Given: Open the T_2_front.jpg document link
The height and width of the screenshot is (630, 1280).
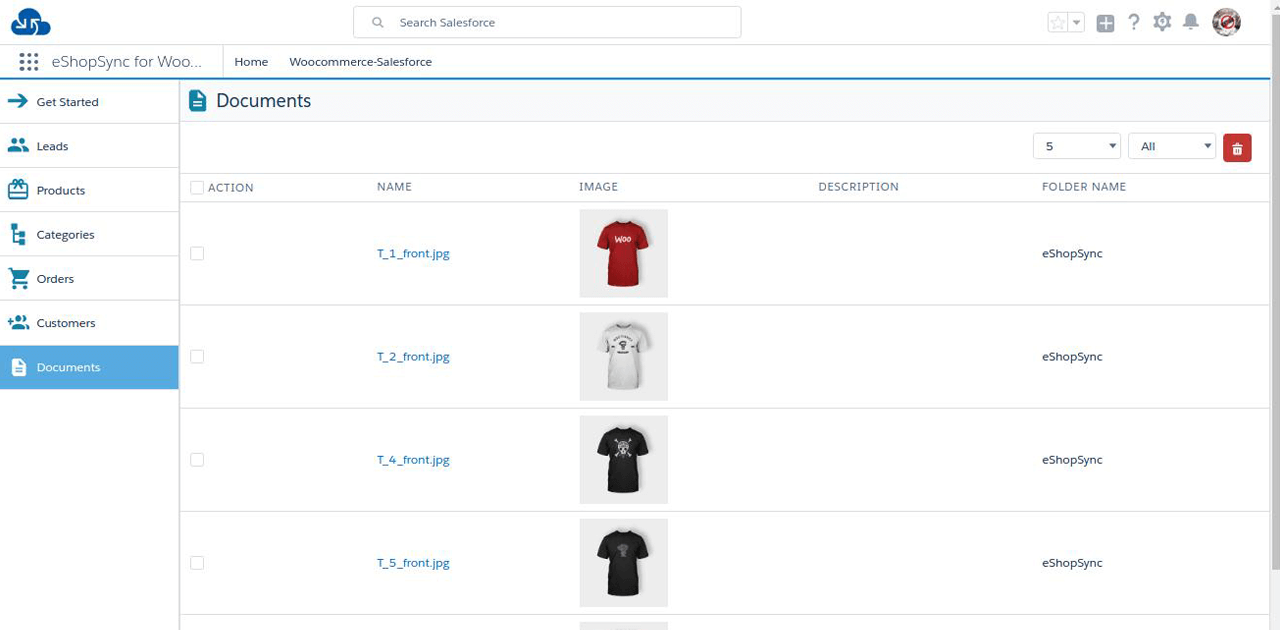Looking at the screenshot, I should pos(413,357).
